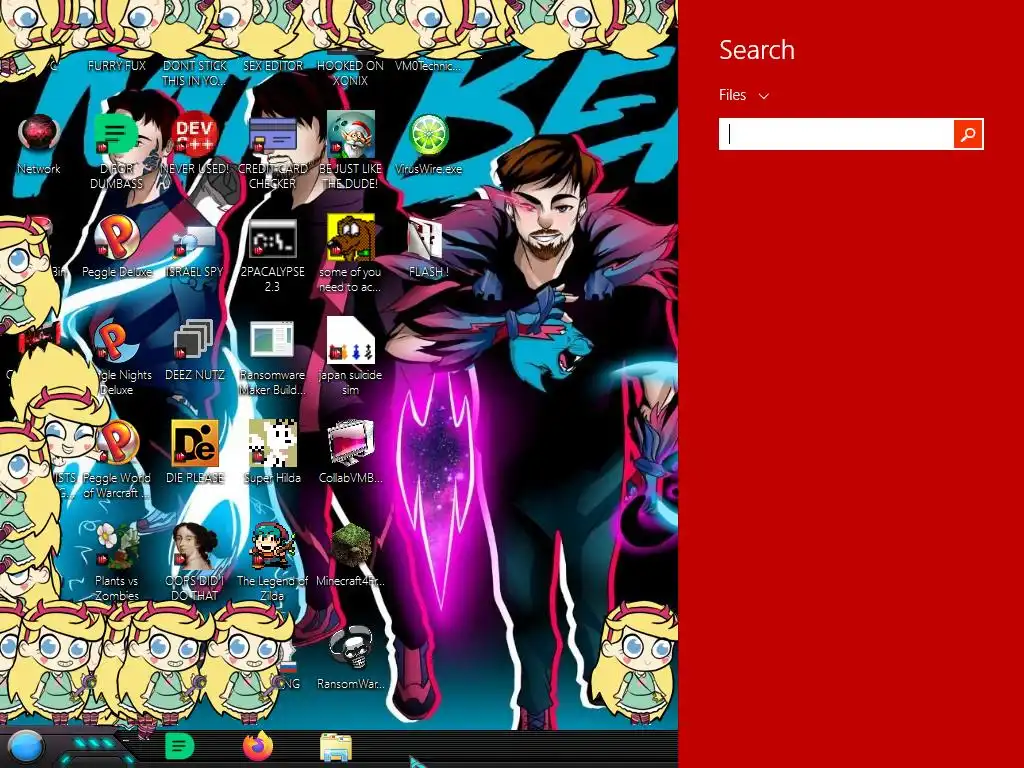Open the CollabVMB monitor icon

point(351,443)
